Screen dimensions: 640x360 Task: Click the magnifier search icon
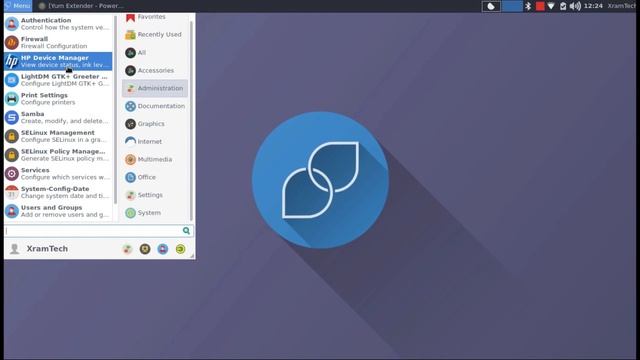click(186, 231)
